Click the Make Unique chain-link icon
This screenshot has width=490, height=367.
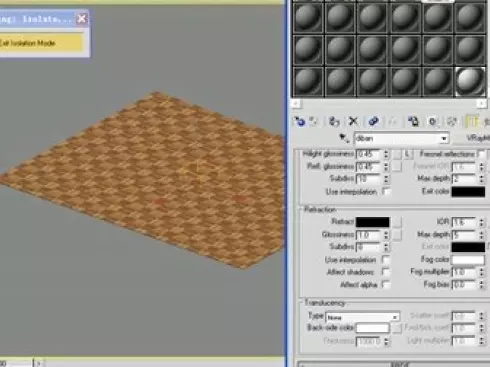[x=373, y=122]
